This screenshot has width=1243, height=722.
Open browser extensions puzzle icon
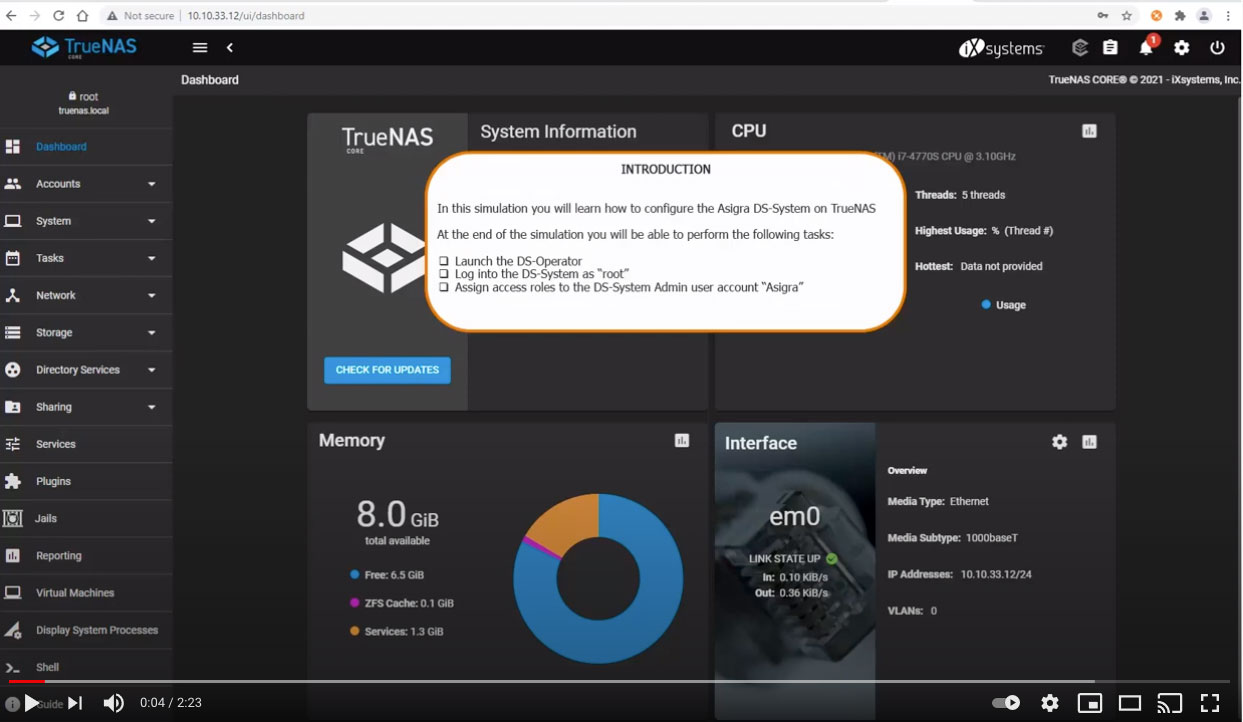[x=1180, y=16]
